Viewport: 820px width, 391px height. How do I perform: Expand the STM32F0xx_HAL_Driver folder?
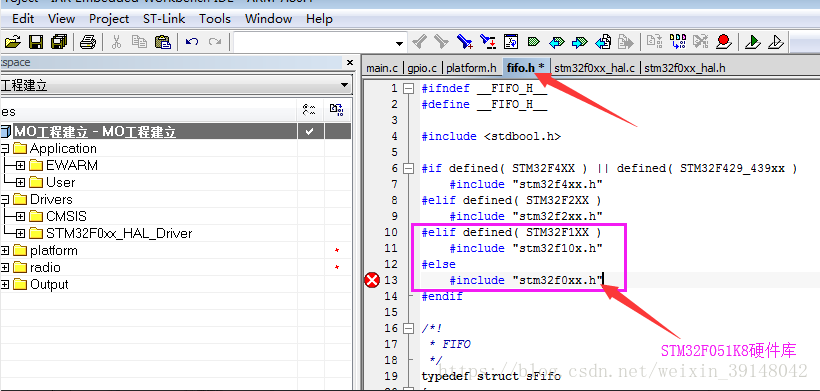20,233
